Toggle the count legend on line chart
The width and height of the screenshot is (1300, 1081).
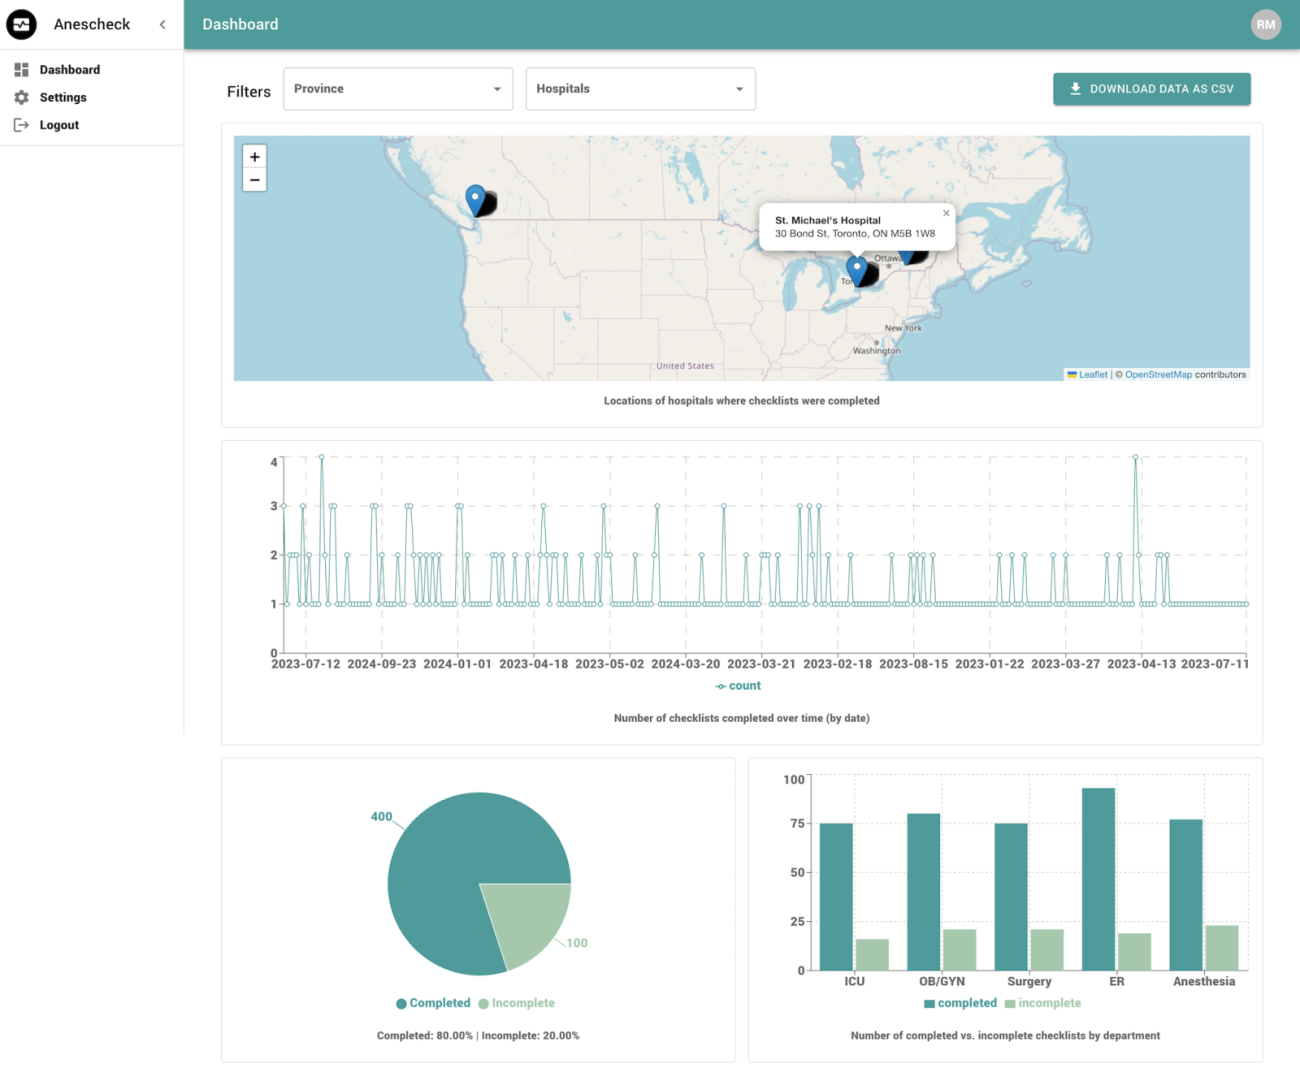coord(738,686)
